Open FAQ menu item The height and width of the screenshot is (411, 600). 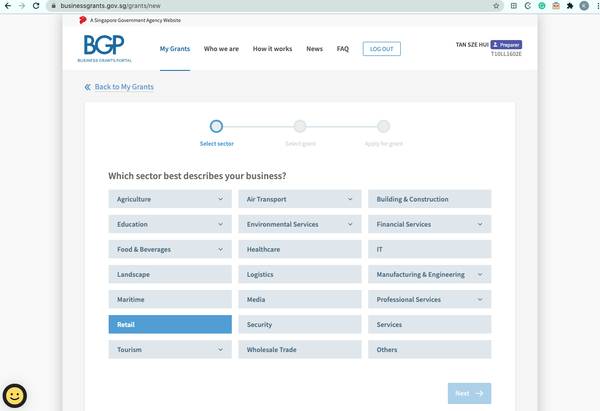tap(343, 49)
